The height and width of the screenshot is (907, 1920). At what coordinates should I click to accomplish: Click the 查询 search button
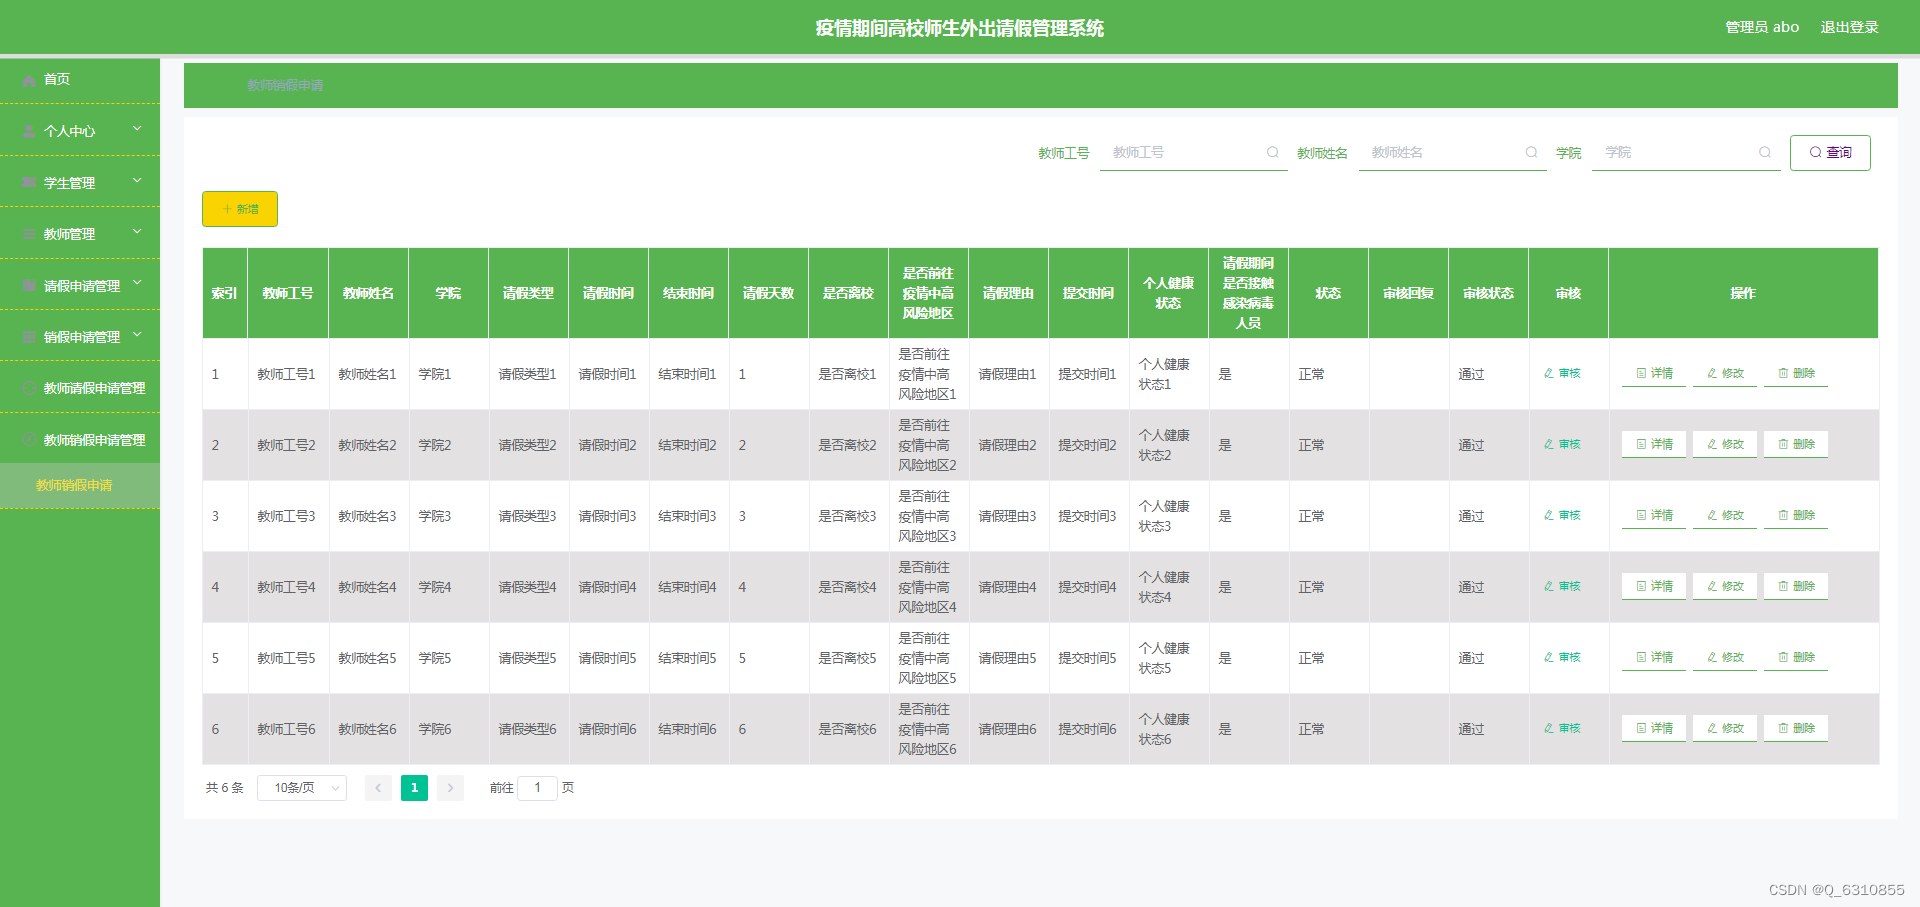[1830, 153]
